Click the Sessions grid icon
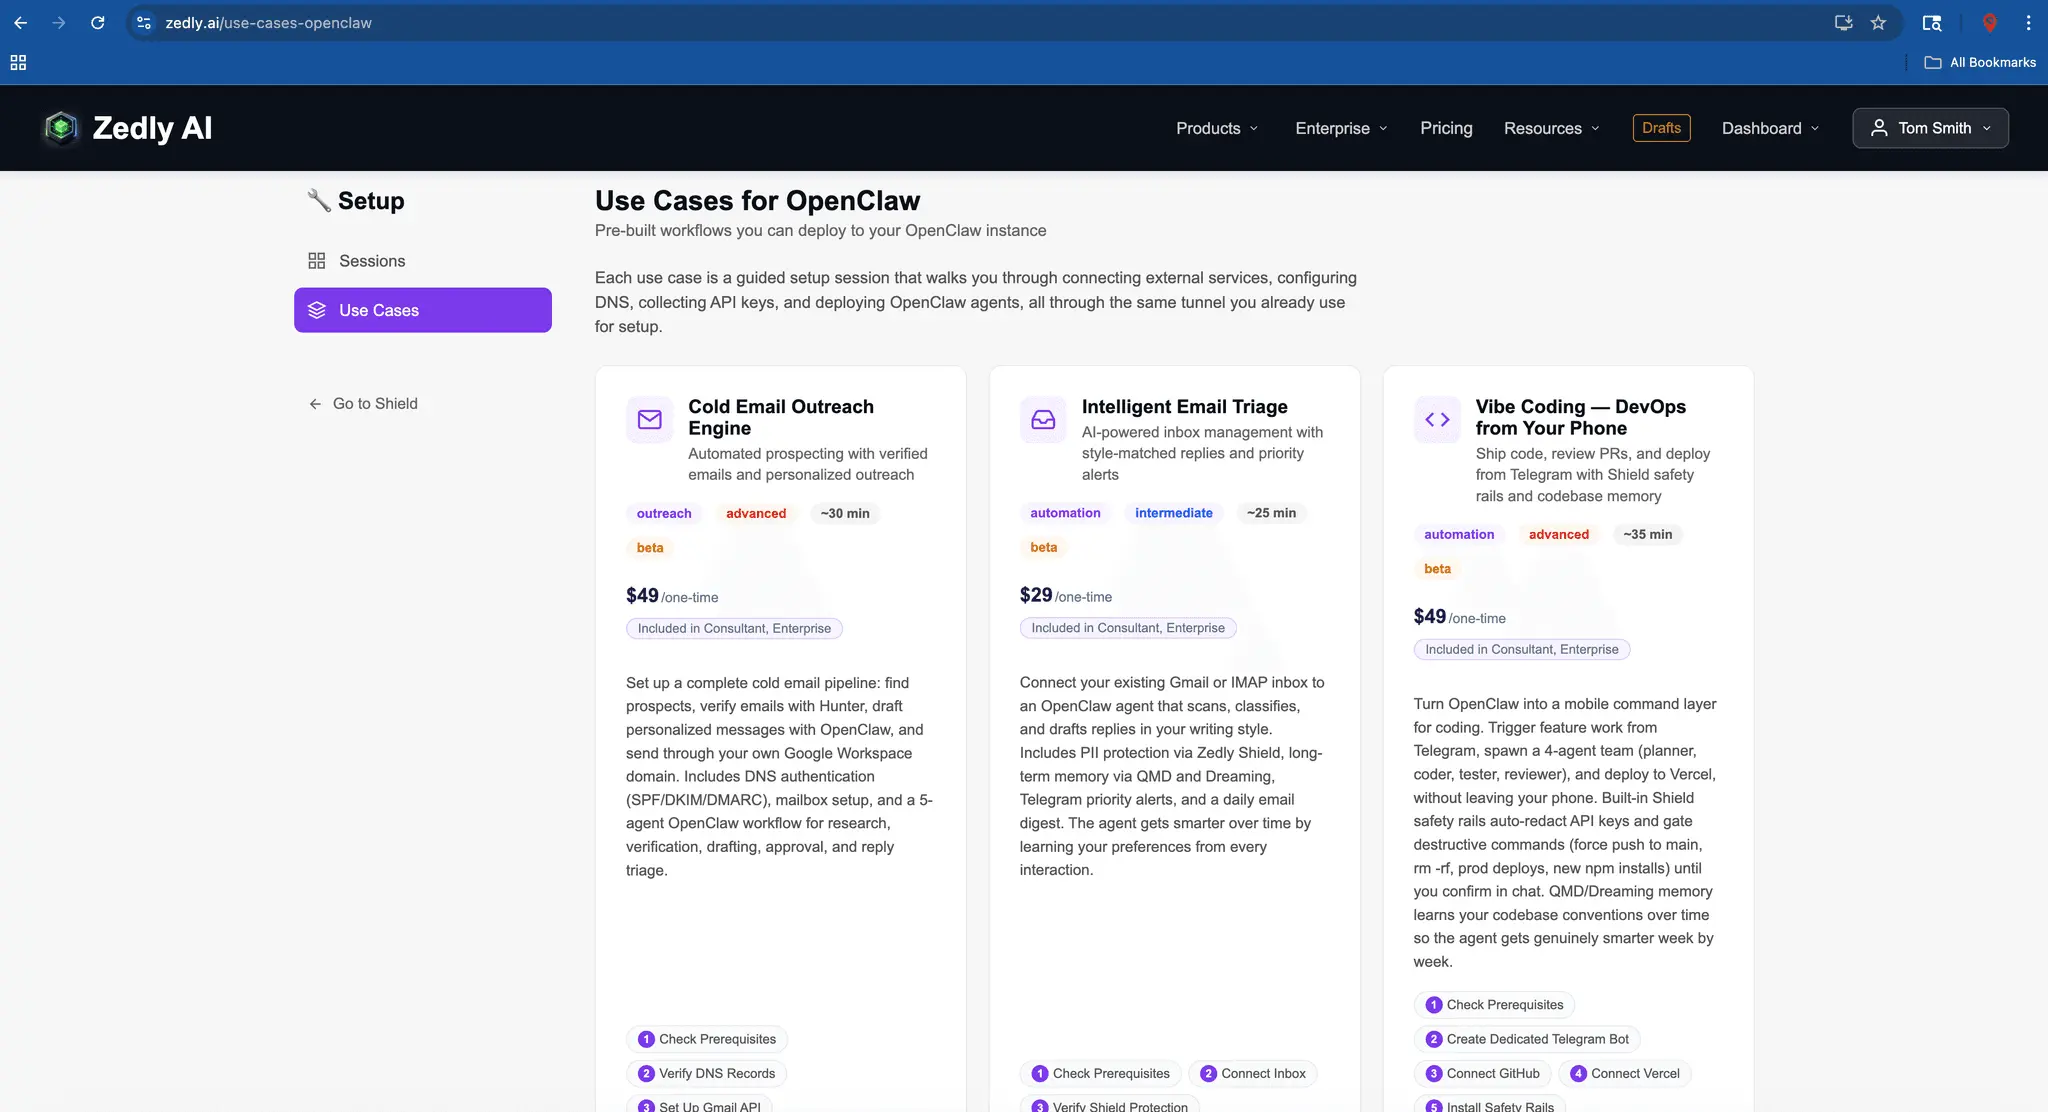Viewport: 2048px width, 1112px height. (317, 260)
